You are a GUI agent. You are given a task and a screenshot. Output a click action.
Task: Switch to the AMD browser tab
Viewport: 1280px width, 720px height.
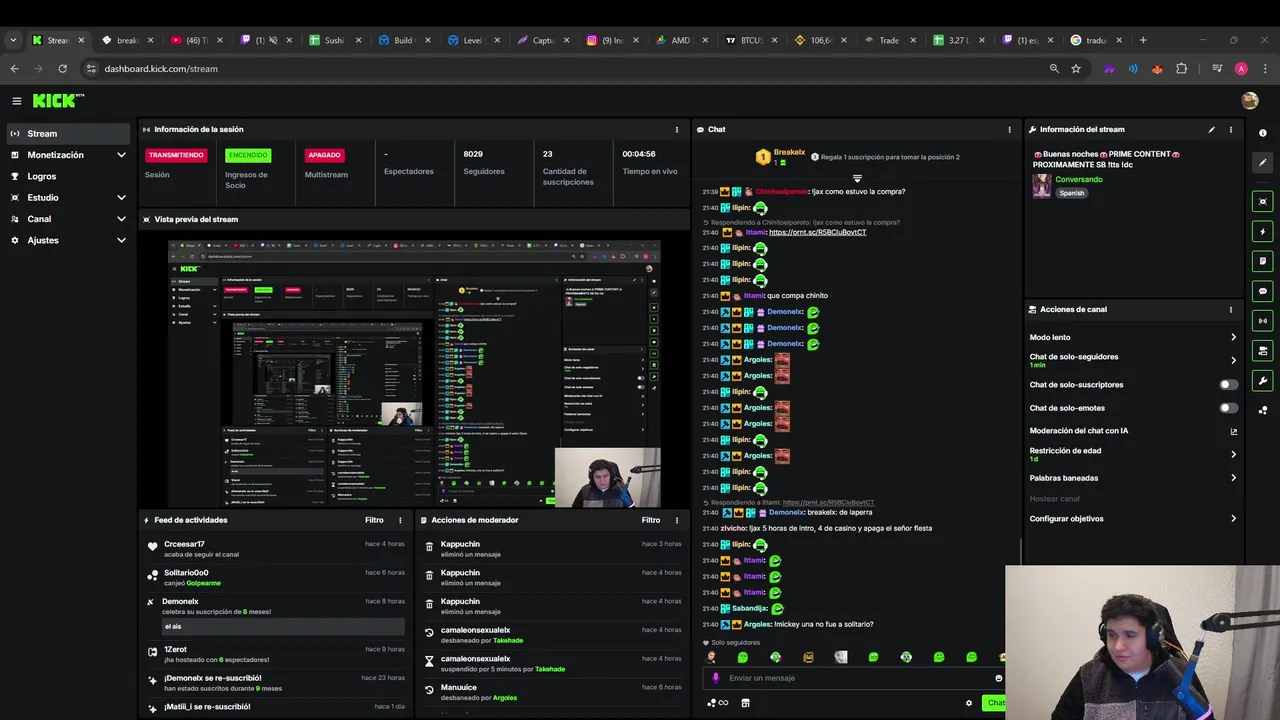coord(681,40)
